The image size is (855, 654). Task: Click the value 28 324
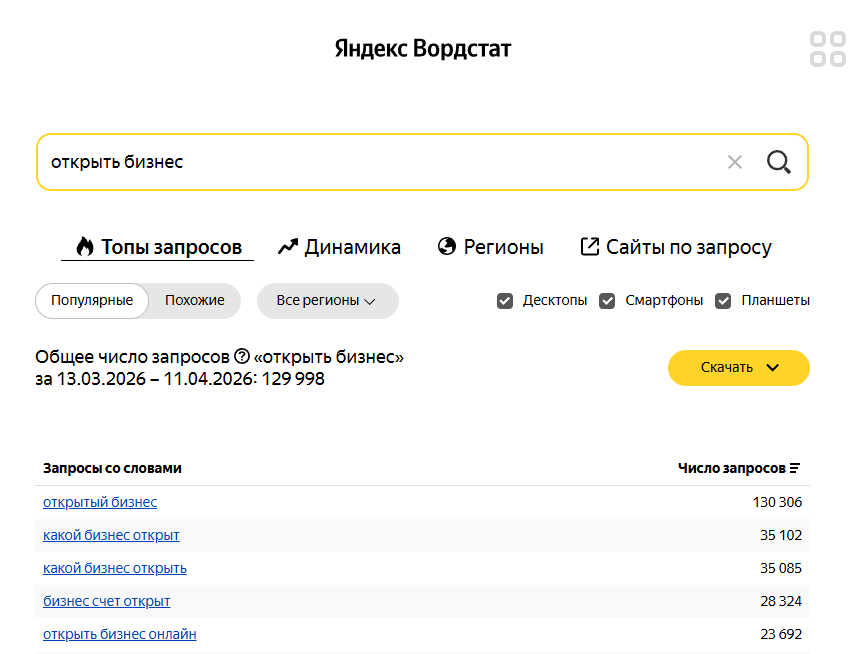pos(781,601)
